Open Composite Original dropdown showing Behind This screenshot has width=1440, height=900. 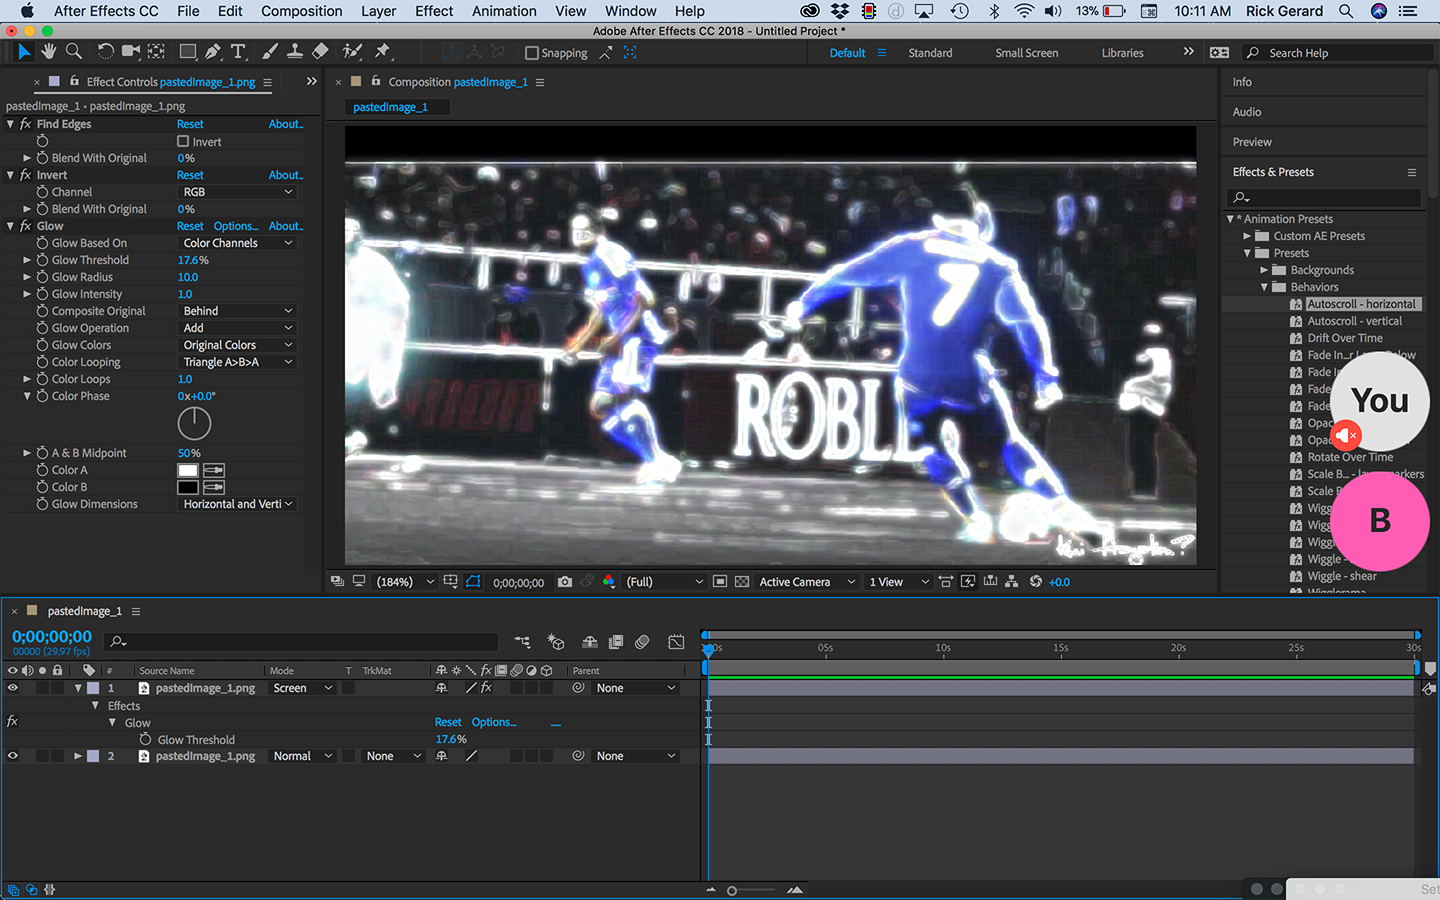(x=238, y=311)
